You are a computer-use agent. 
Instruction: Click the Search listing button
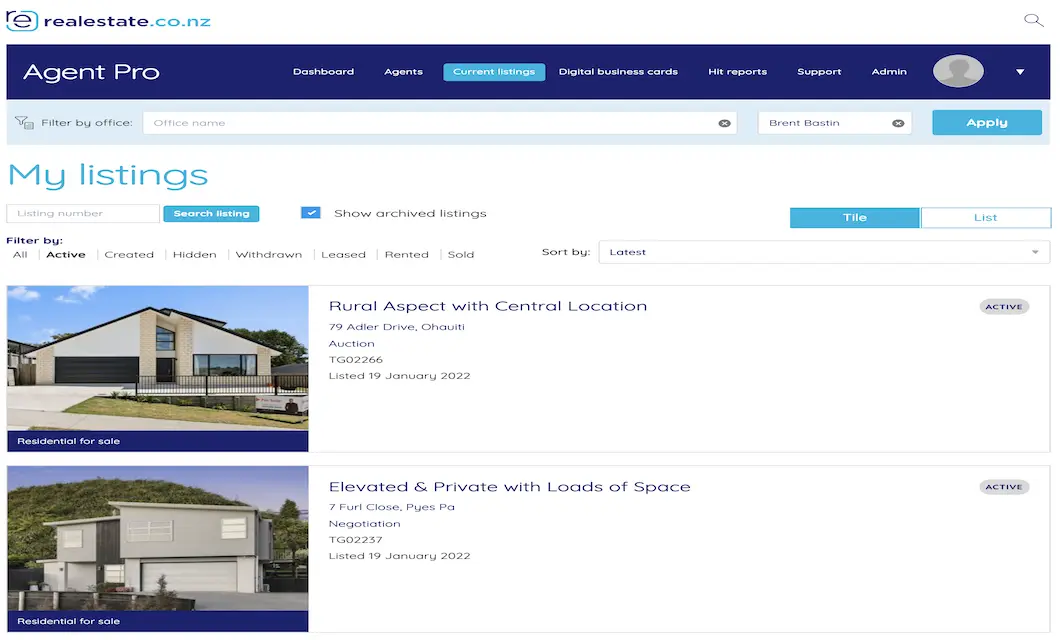click(x=211, y=214)
